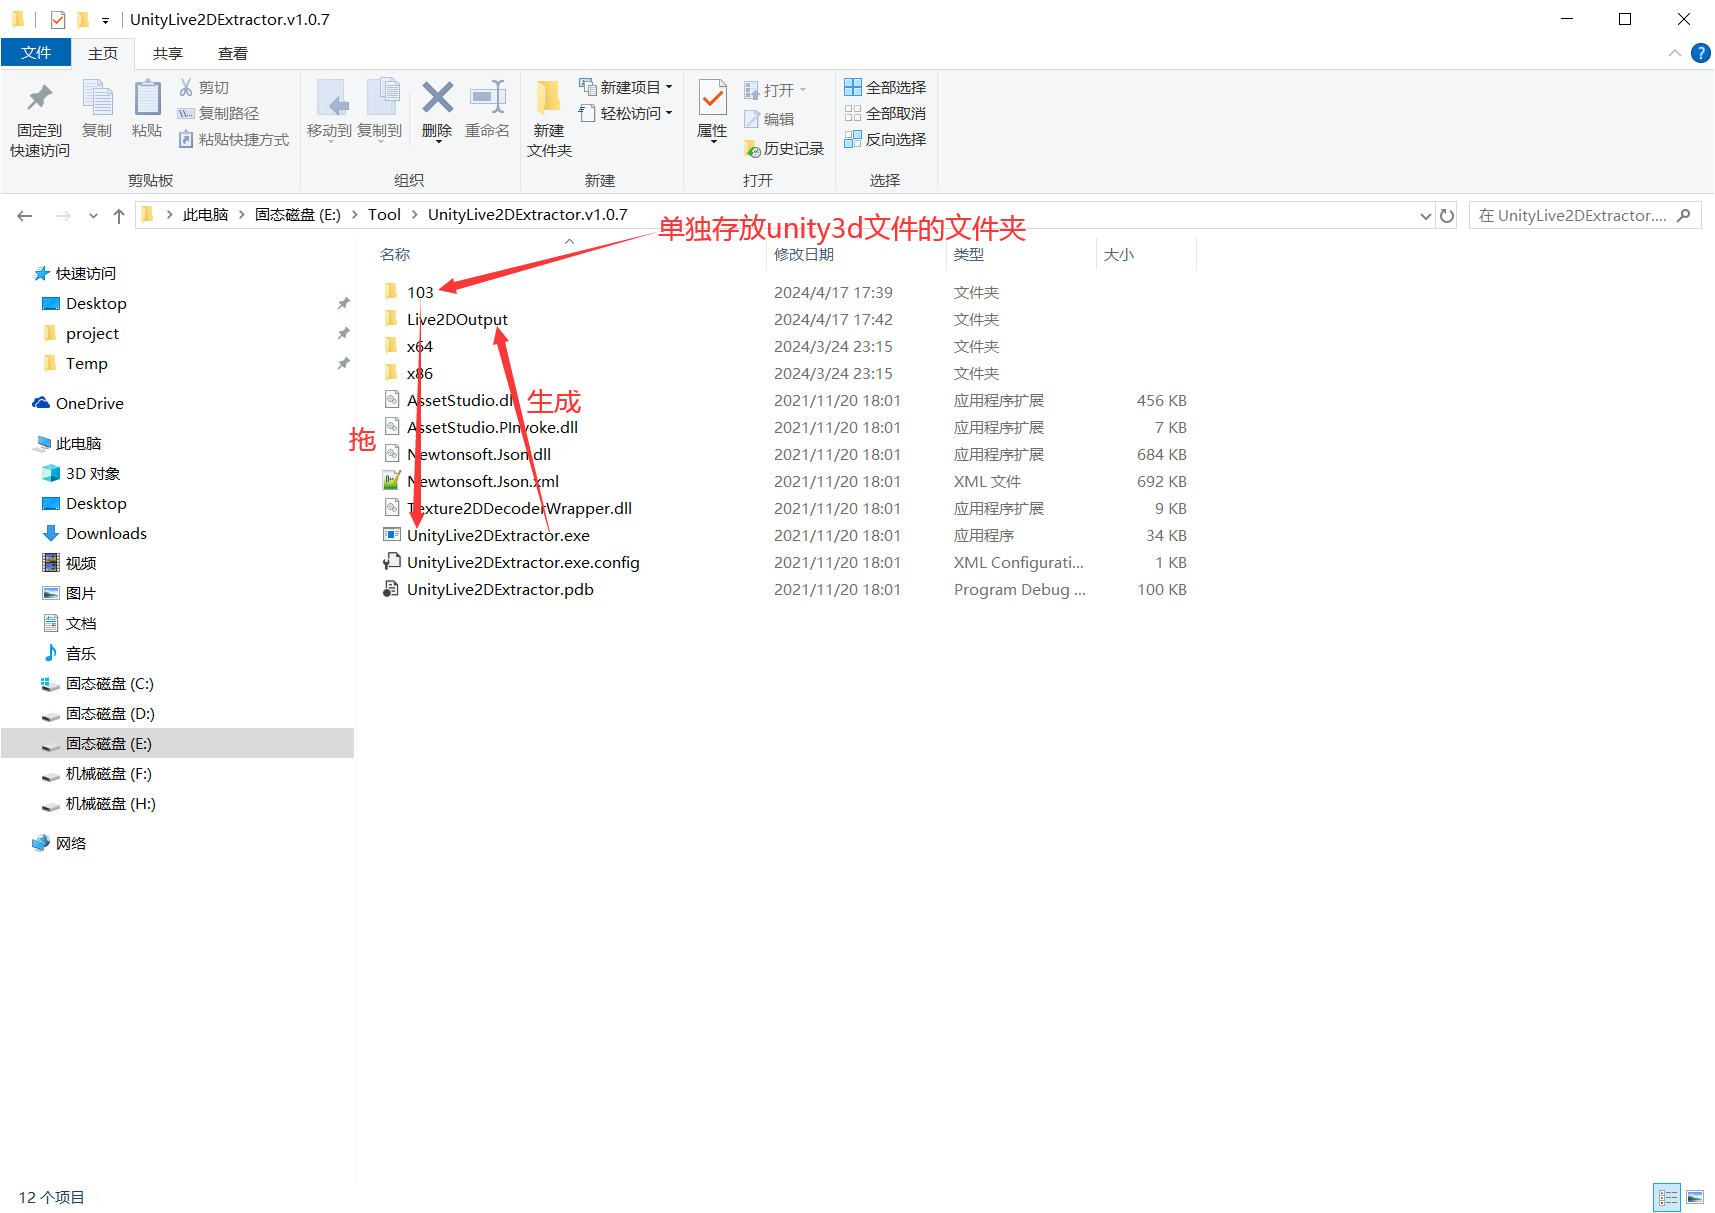Select the Home ribbon tab

[103, 53]
